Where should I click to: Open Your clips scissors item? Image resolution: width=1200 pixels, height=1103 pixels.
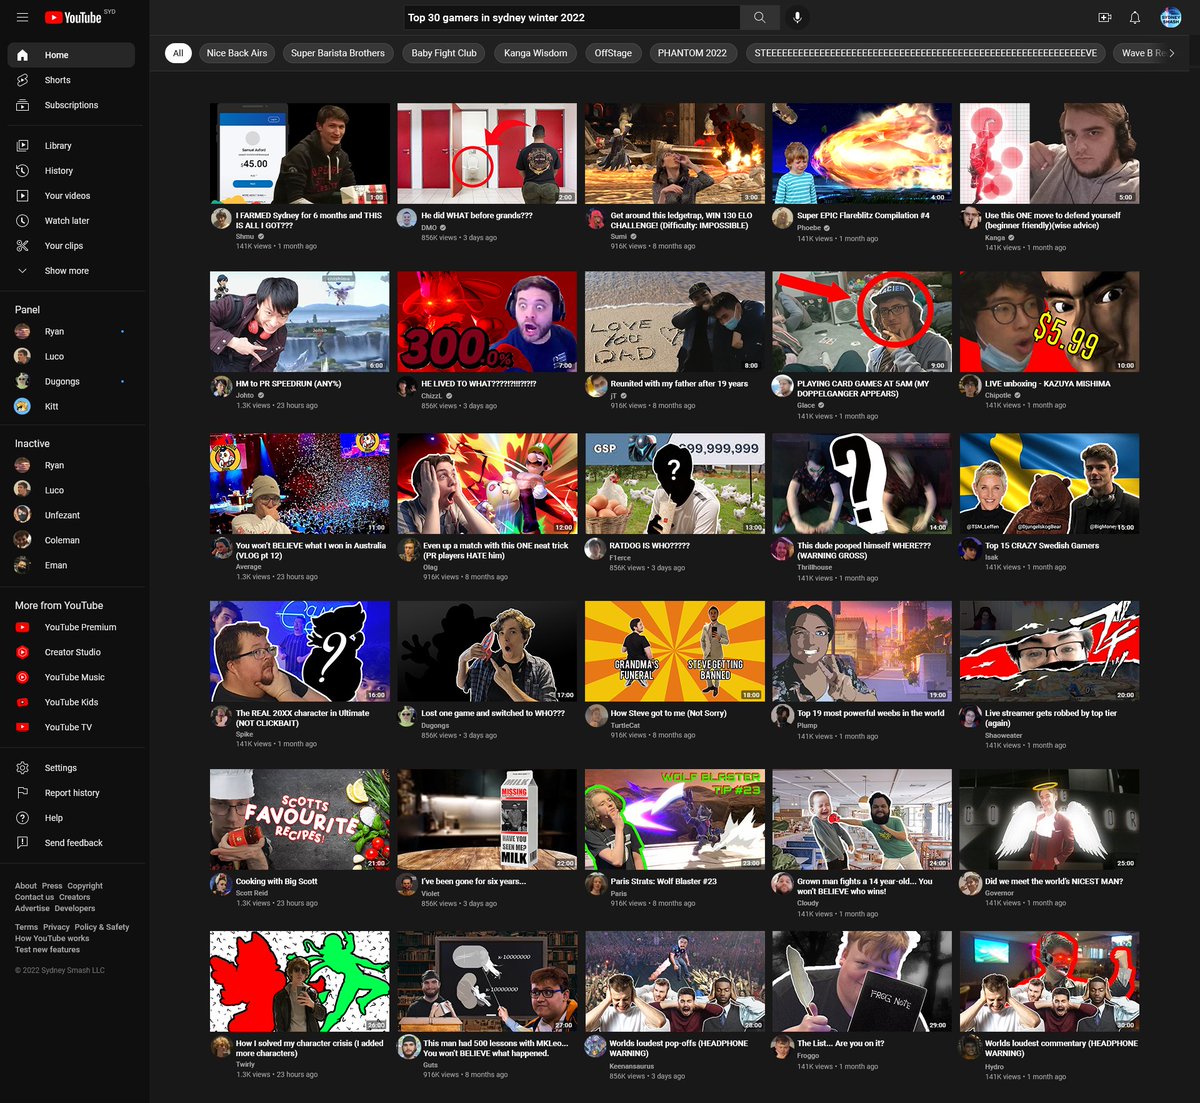(x=71, y=246)
